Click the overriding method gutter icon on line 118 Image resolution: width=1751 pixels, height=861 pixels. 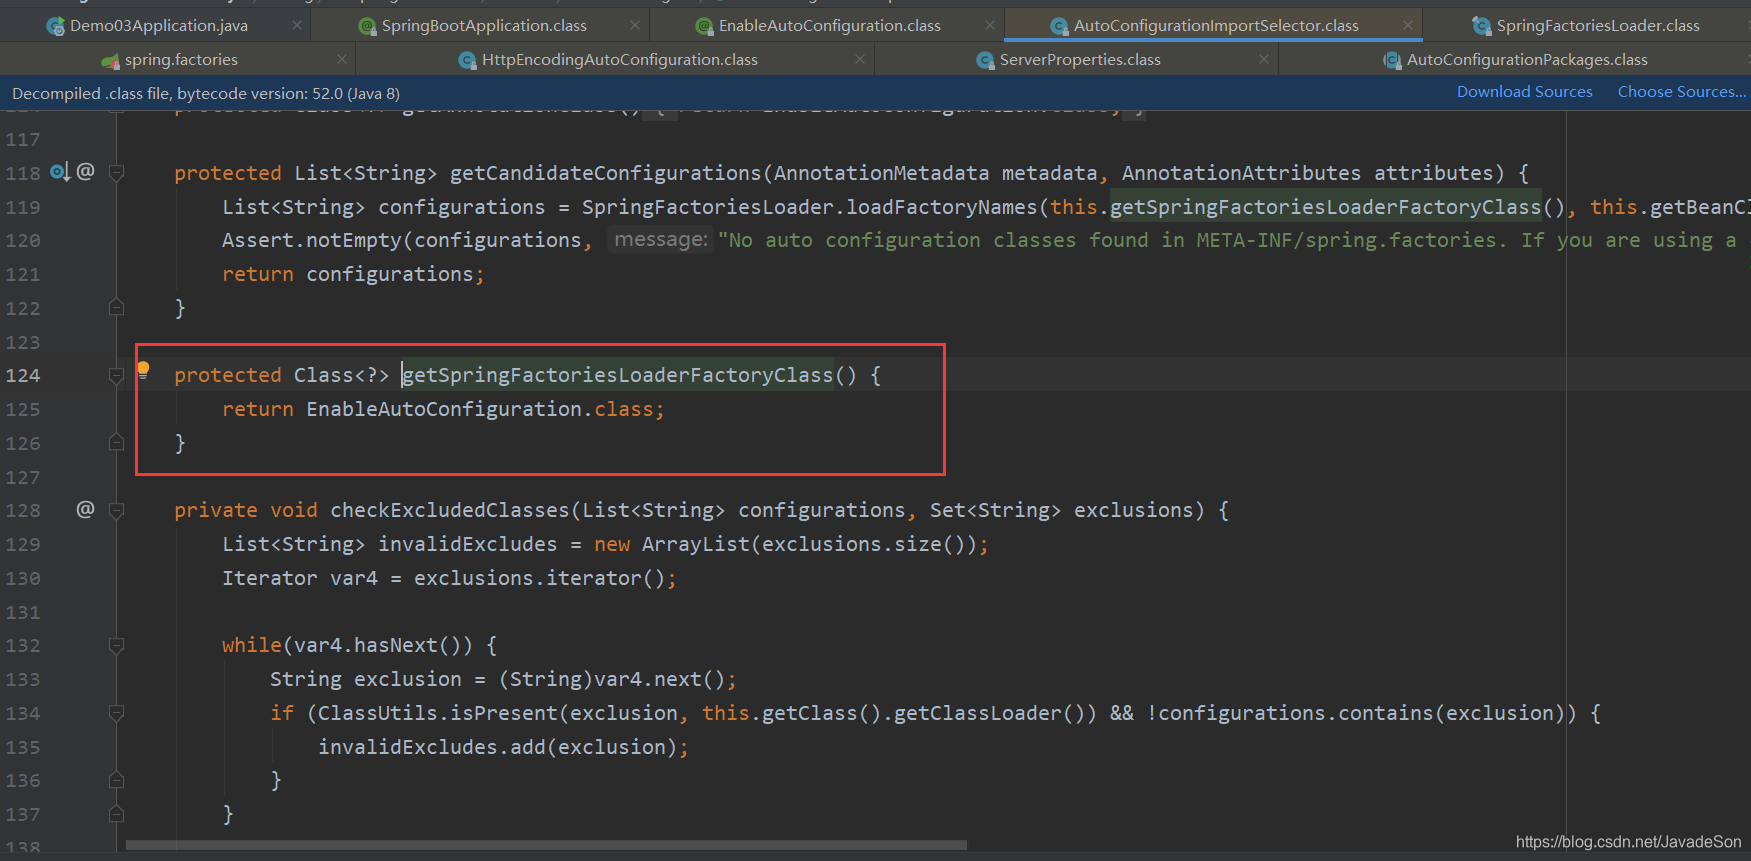tap(60, 172)
